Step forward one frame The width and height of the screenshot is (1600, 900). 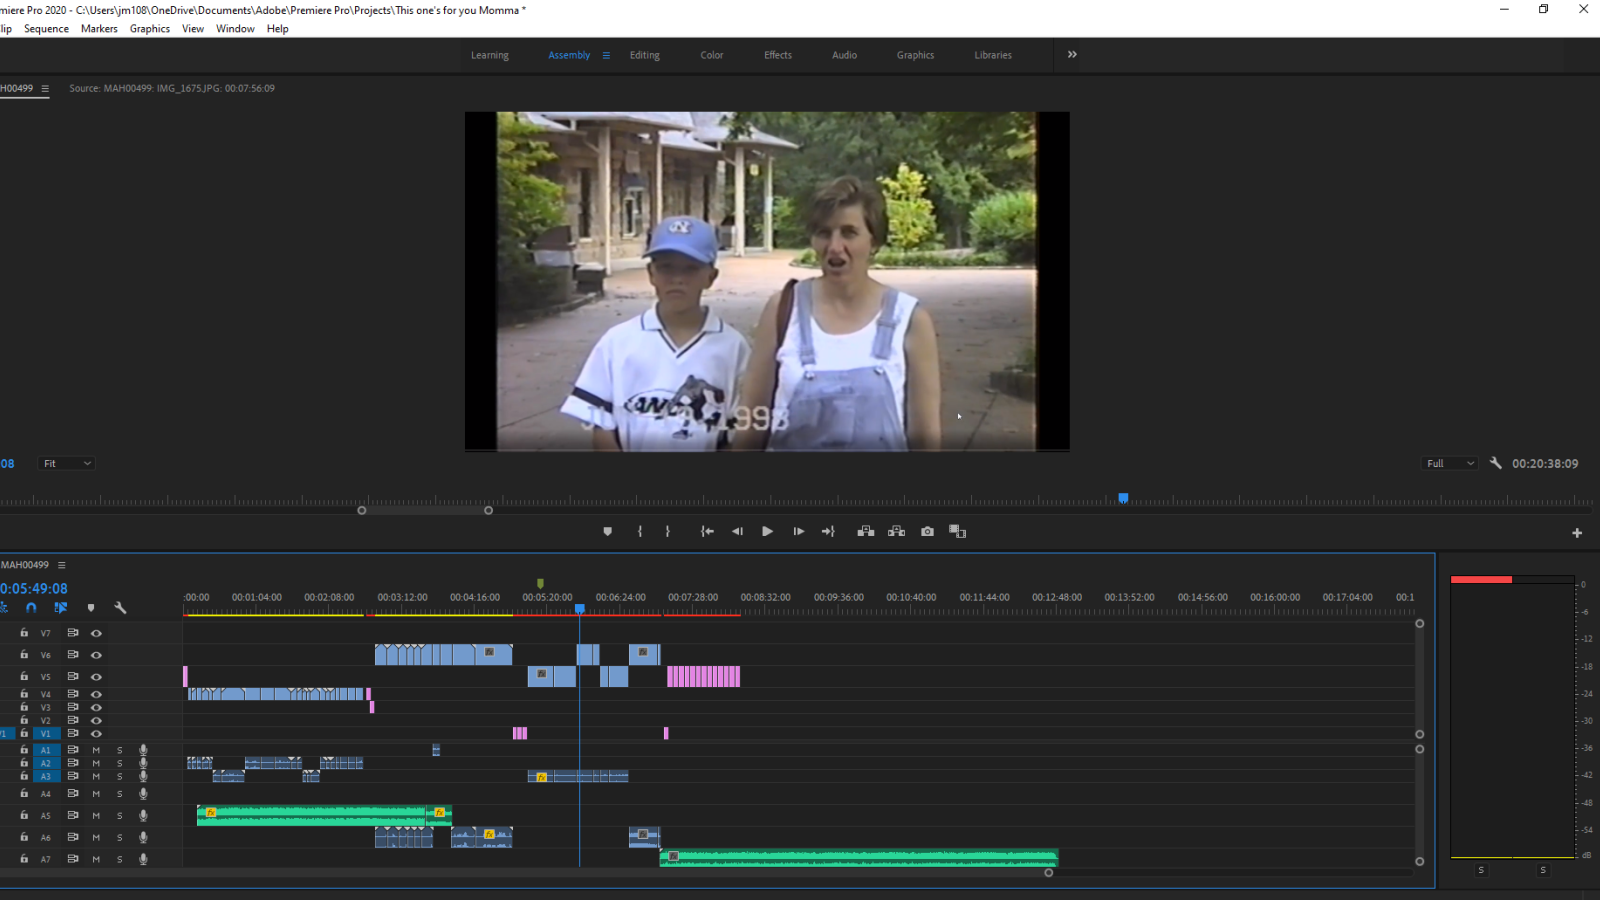coord(798,532)
